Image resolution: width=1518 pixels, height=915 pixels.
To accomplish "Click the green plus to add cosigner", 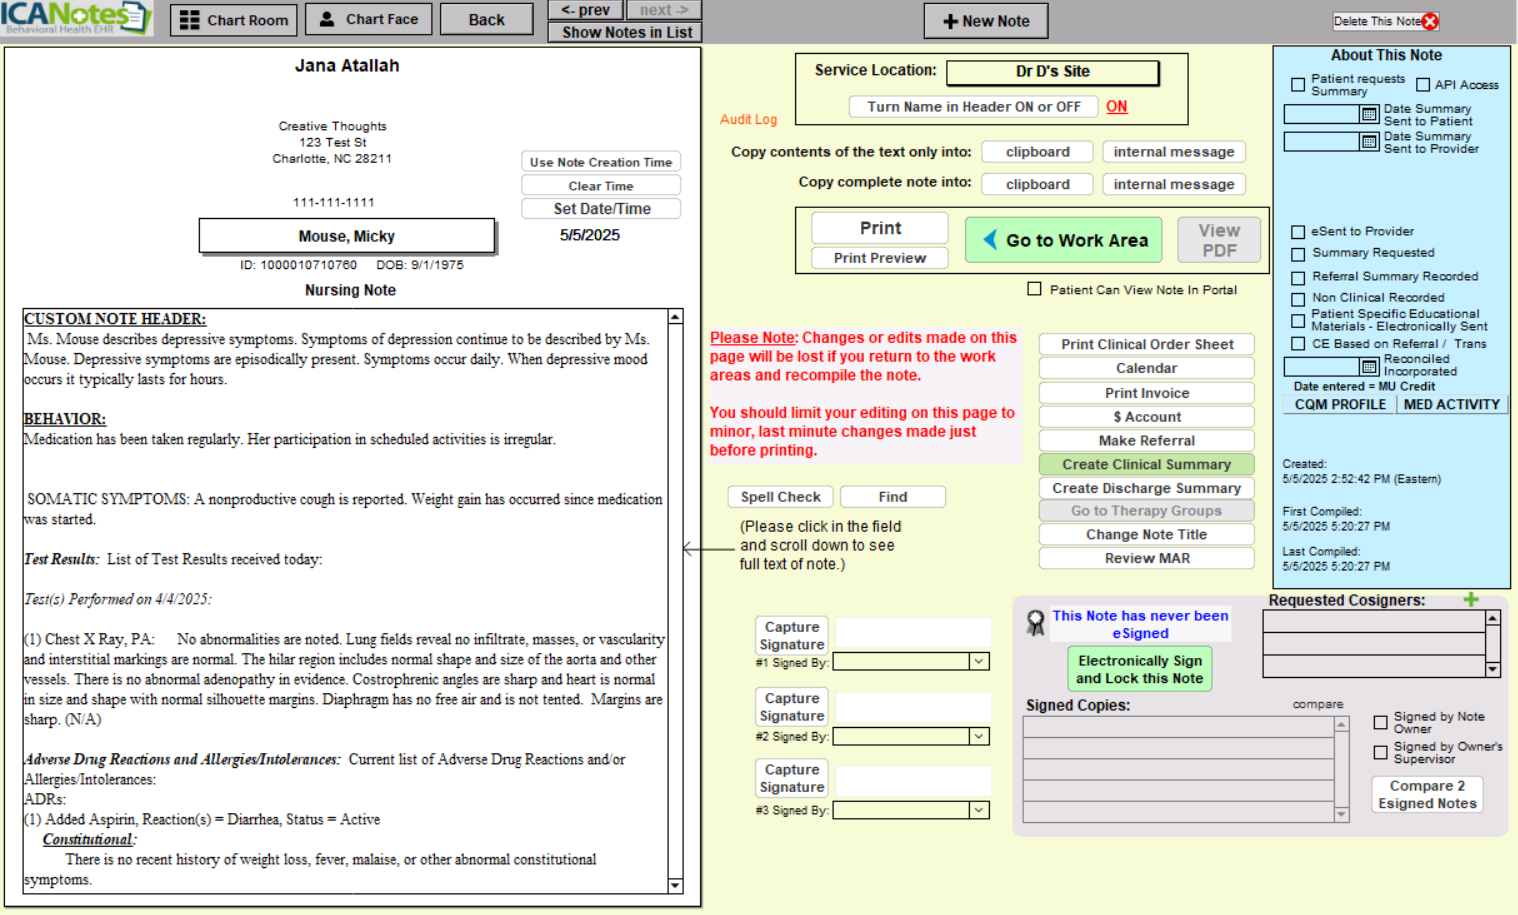I will (x=1470, y=600).
